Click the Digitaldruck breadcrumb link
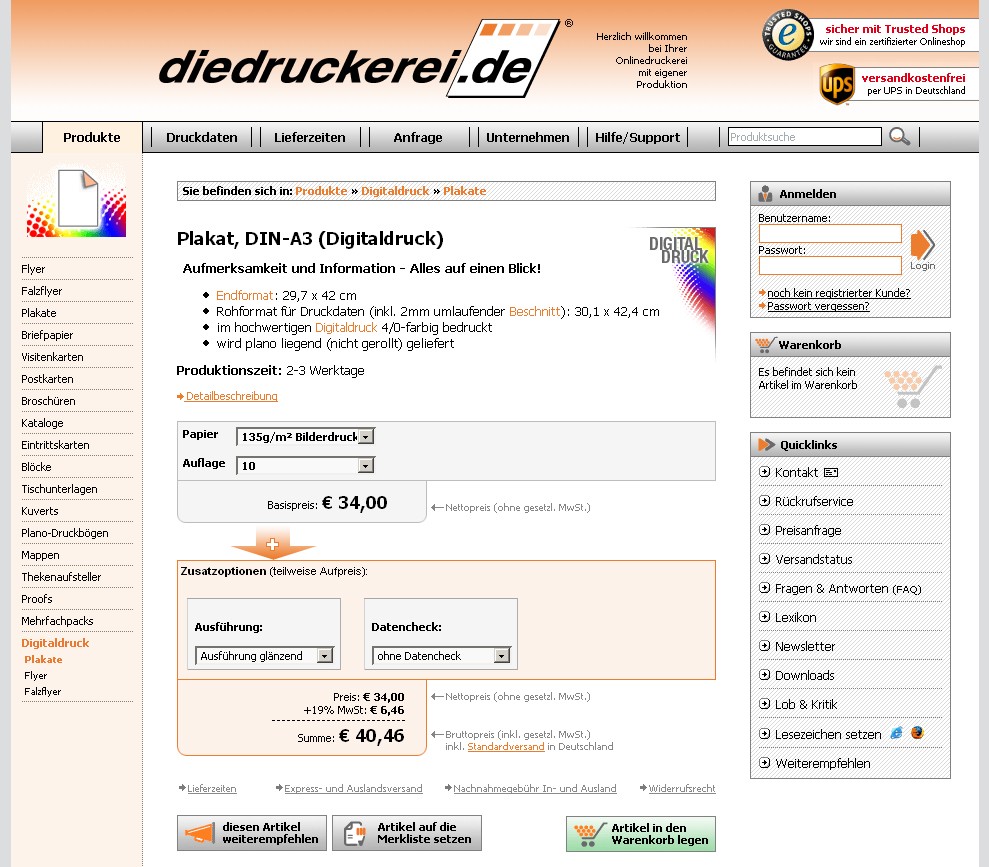This screenshot has width=989, height=867. [x=395, y=191]
